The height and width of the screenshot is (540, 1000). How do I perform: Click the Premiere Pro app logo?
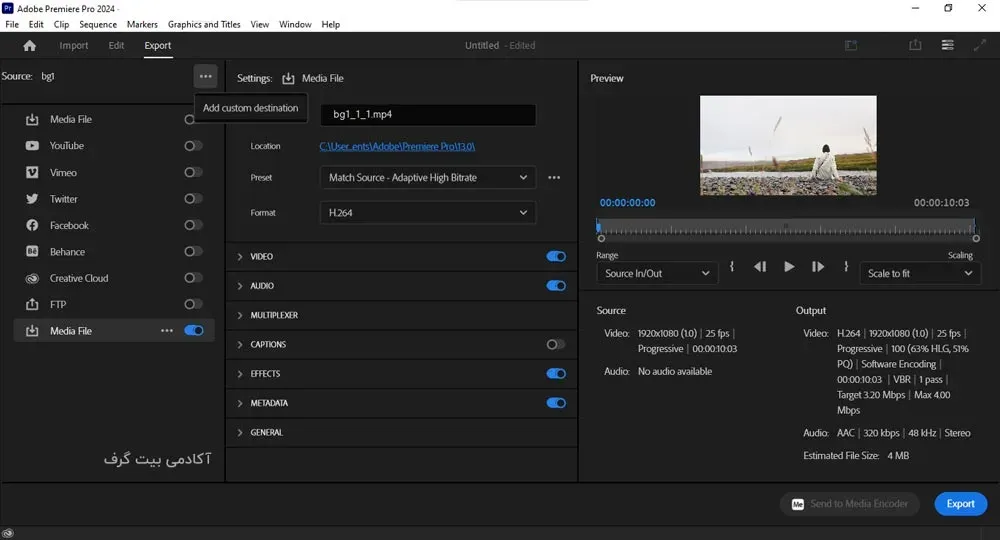pyautogui.click(x=8, y=8)
